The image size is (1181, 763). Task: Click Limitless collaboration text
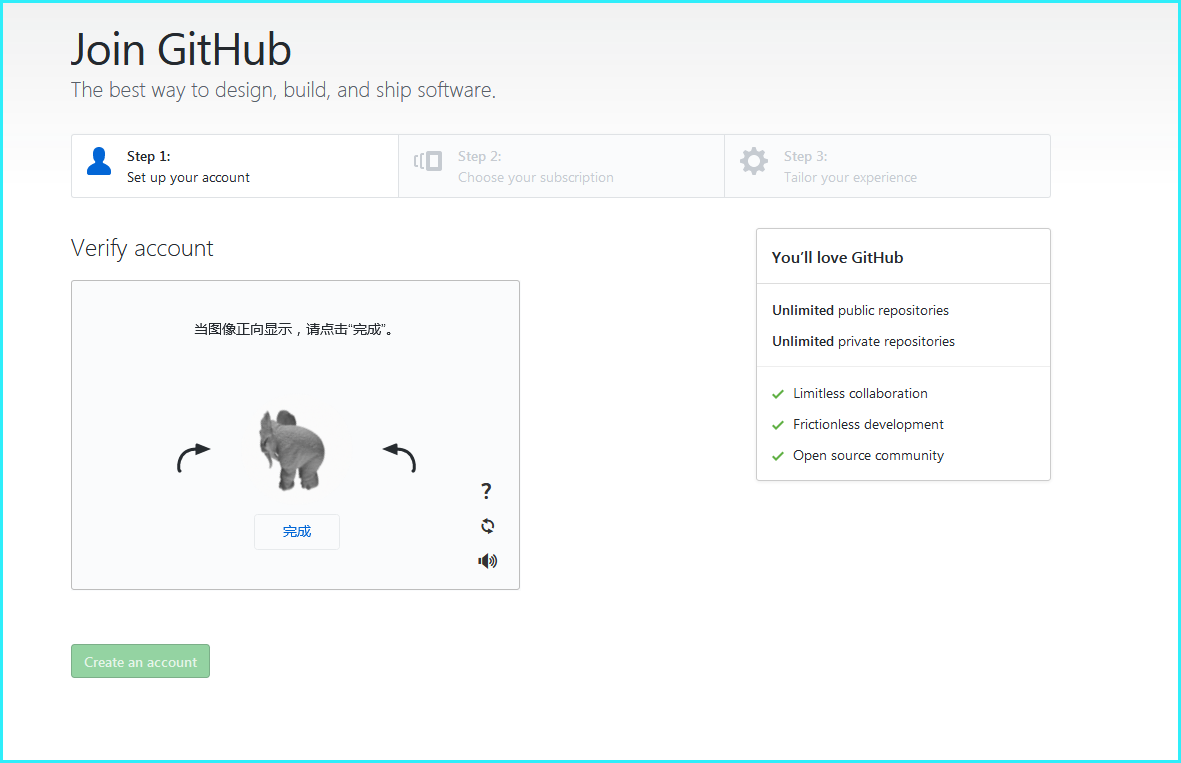(x=860, y=393)
